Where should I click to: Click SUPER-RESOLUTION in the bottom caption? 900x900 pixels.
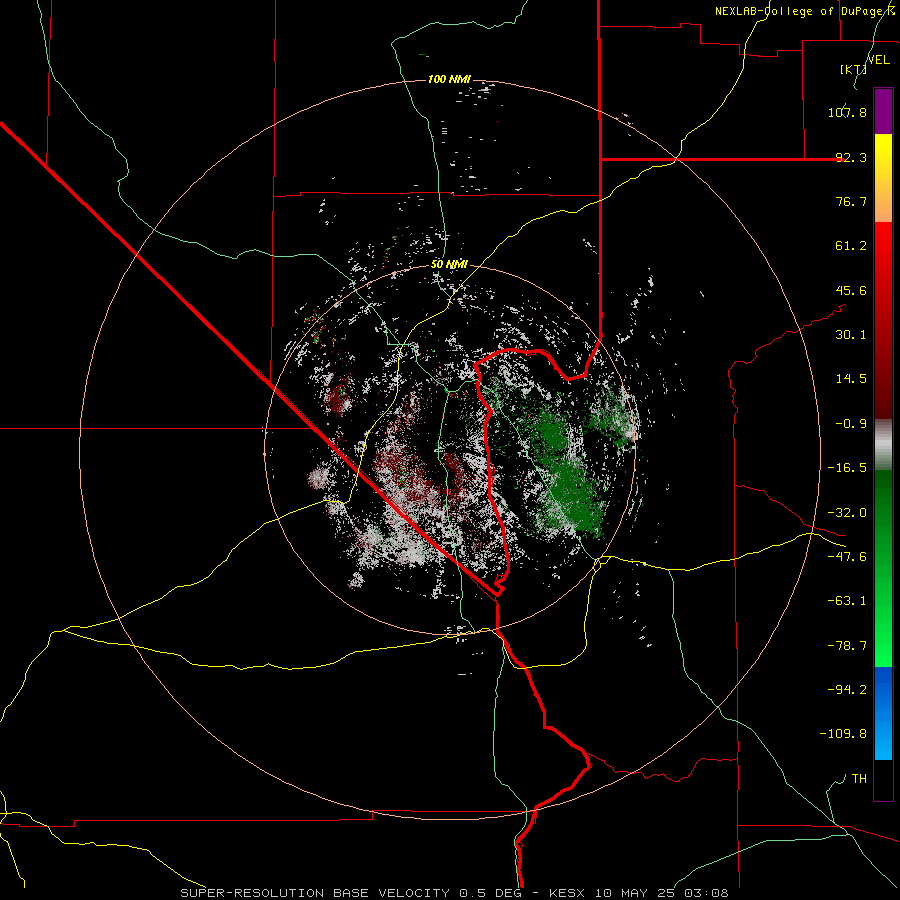point(250,893)
